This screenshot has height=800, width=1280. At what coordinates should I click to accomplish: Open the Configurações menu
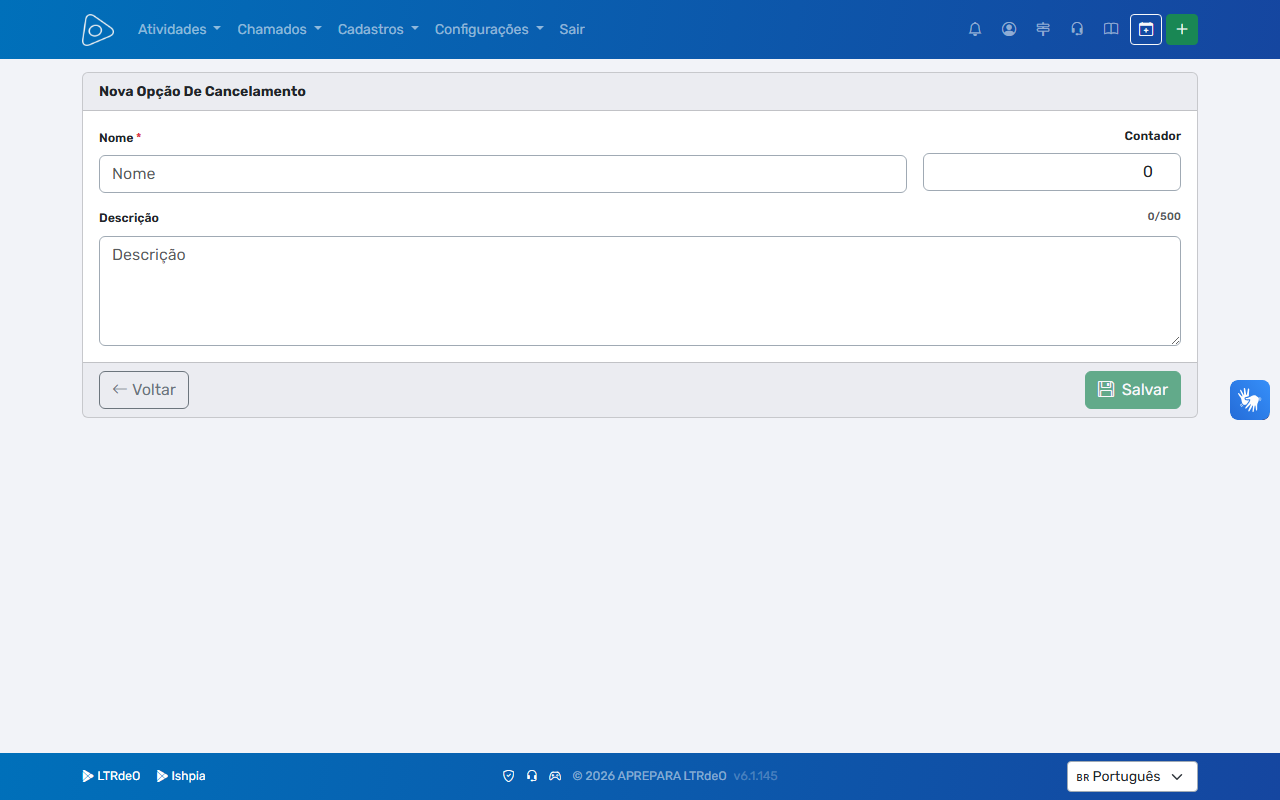click(x=489, y=29)
